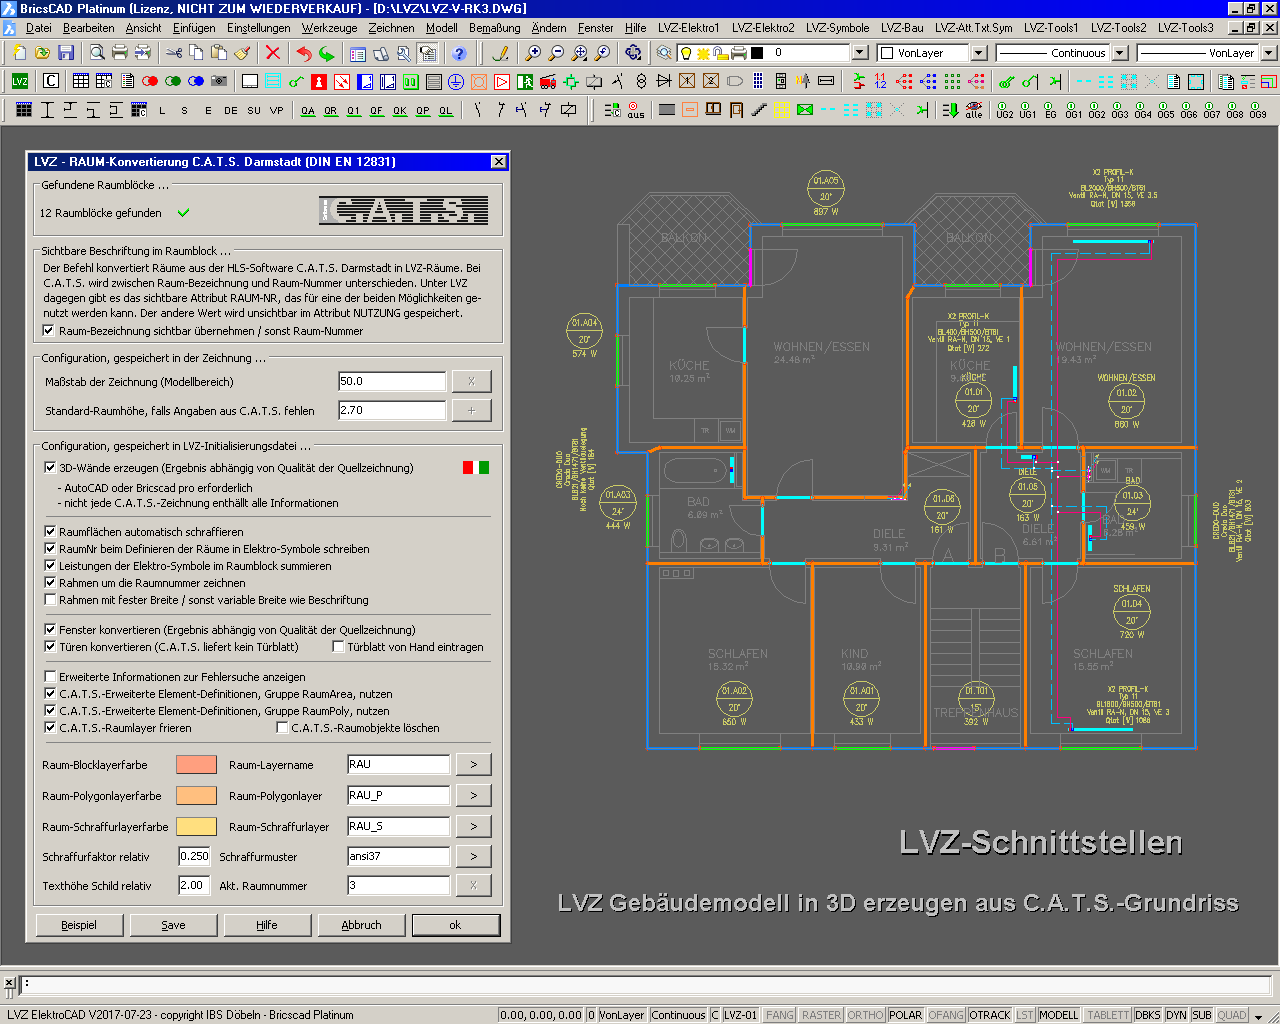Open the Datei menu
Viewport: 1280px width, 1024px height.
pos(38,28)
